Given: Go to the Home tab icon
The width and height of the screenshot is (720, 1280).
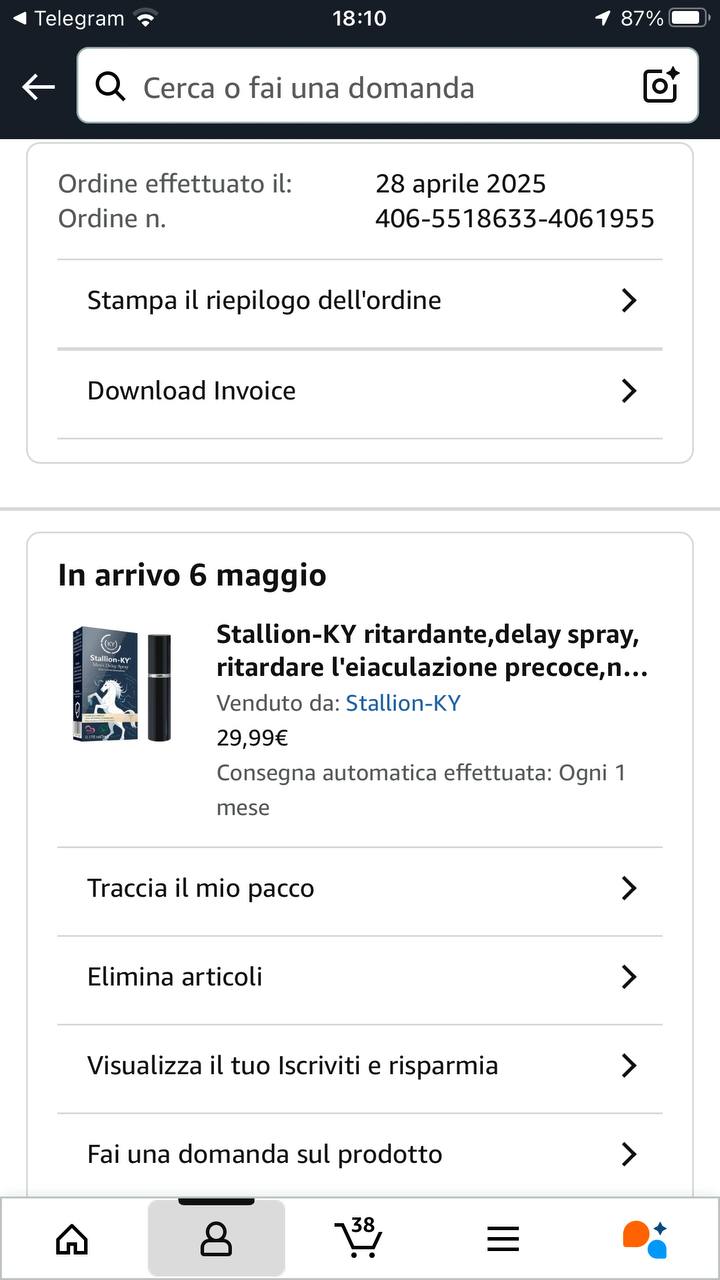Looking at the screenshot, I should [72, 1239].
